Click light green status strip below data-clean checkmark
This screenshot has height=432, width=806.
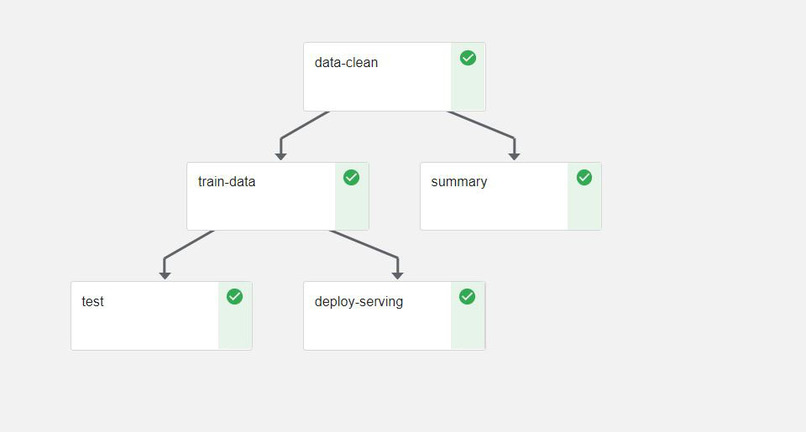tap(468, 89)
